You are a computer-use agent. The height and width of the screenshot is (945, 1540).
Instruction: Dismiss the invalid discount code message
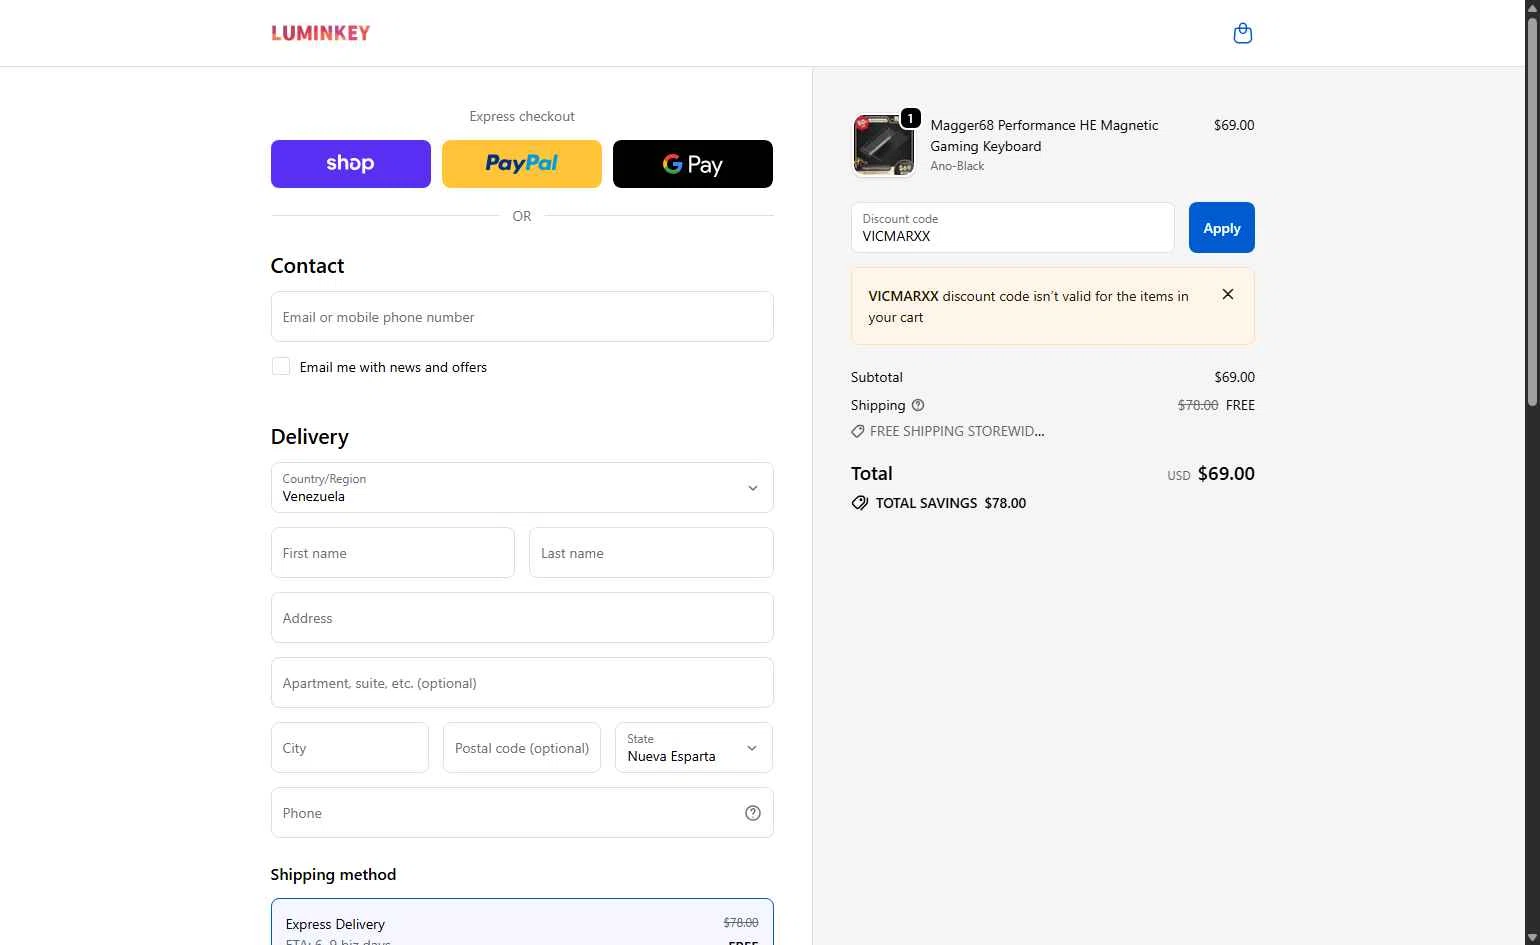tap(1228, 294)
